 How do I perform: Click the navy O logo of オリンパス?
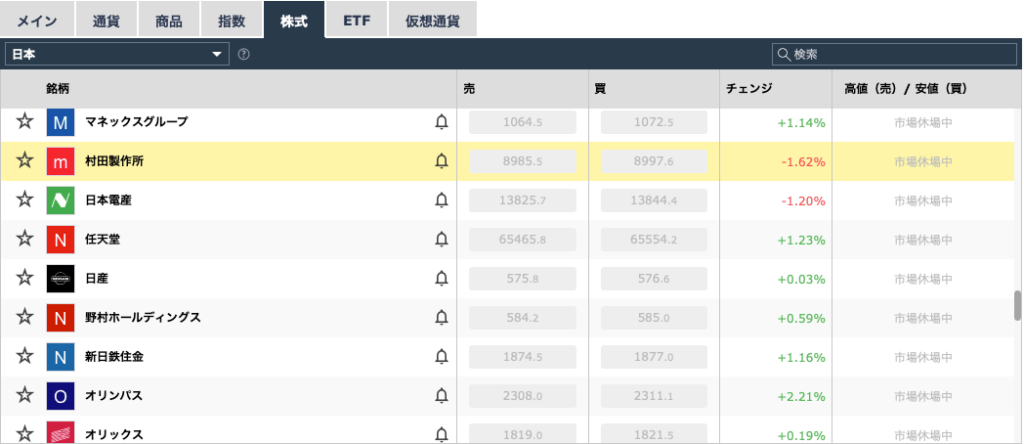60,396
